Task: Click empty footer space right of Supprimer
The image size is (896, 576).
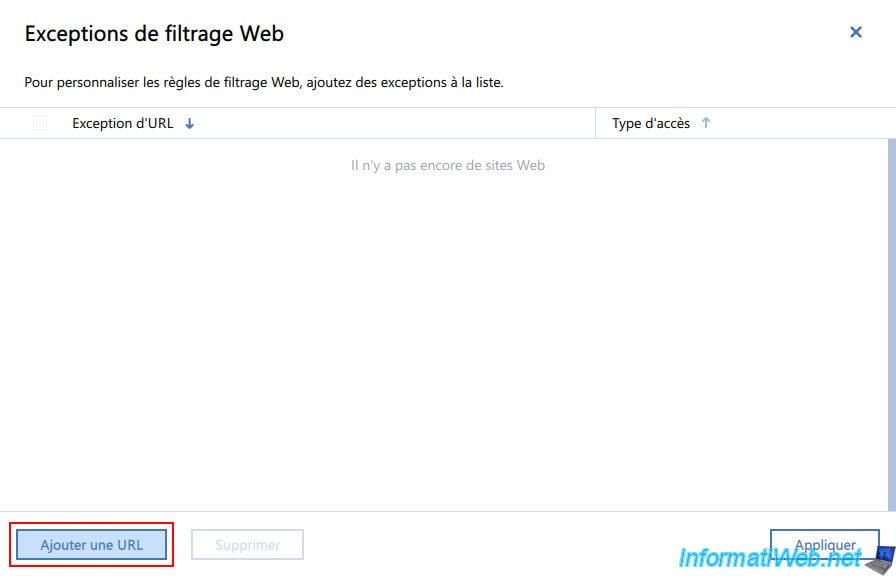Action: (x=530, y=545)
